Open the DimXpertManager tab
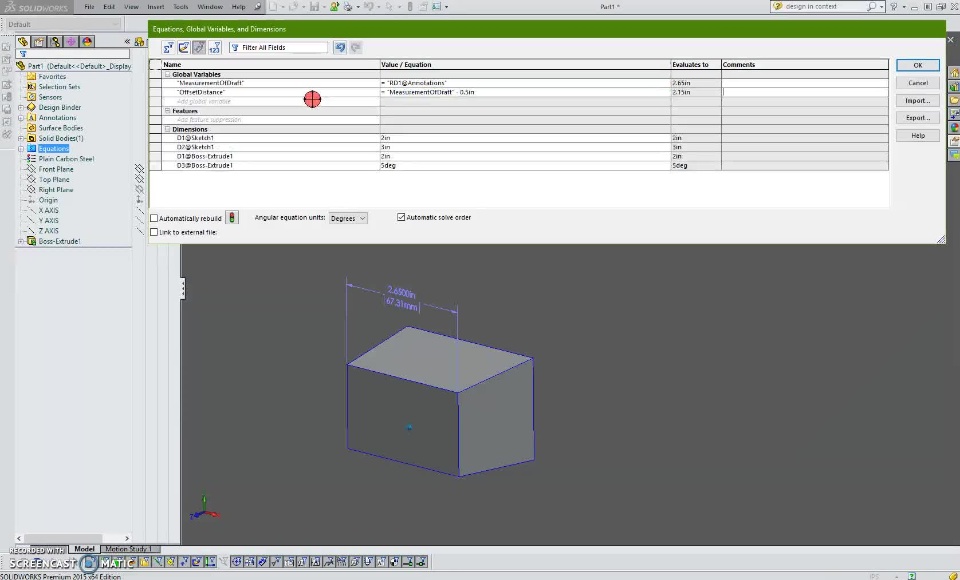960x580 pixels. (71, 42)
